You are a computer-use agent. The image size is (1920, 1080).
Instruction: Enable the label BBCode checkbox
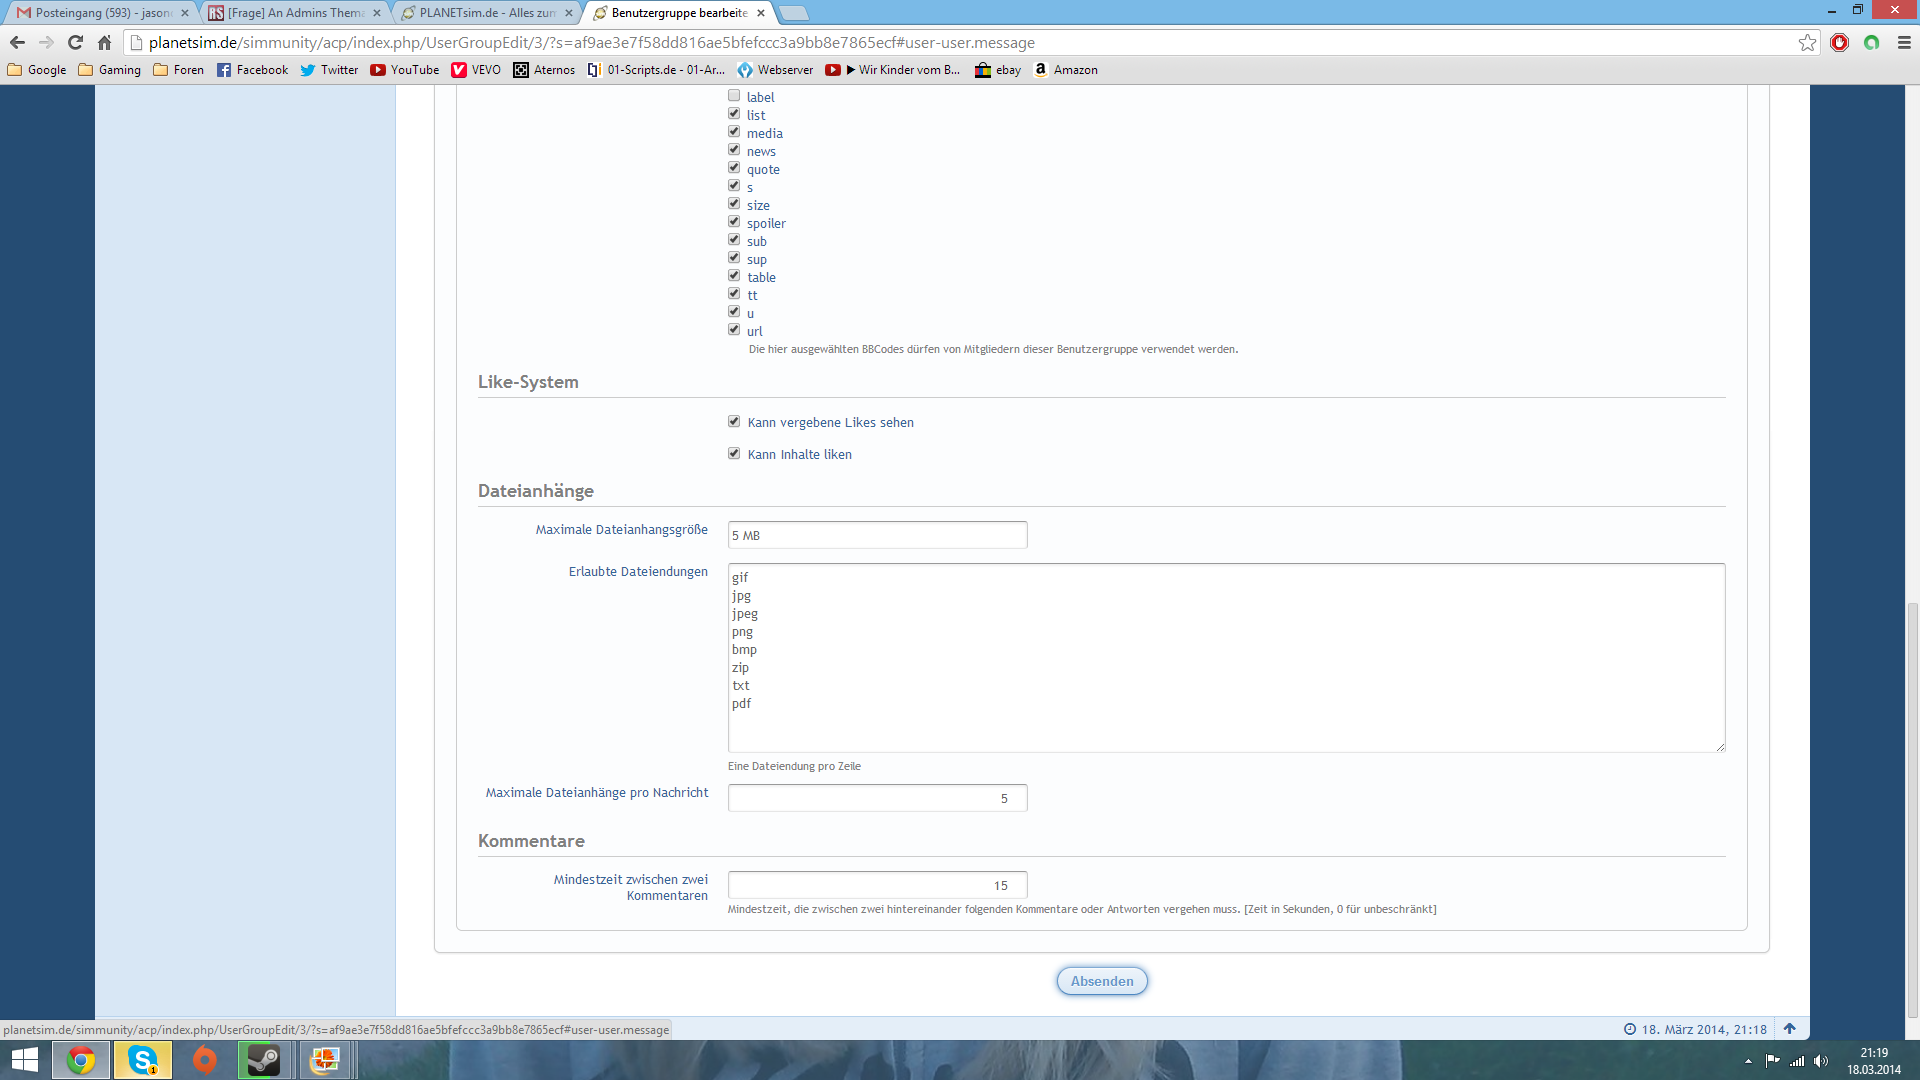click(x=734, y=96)
